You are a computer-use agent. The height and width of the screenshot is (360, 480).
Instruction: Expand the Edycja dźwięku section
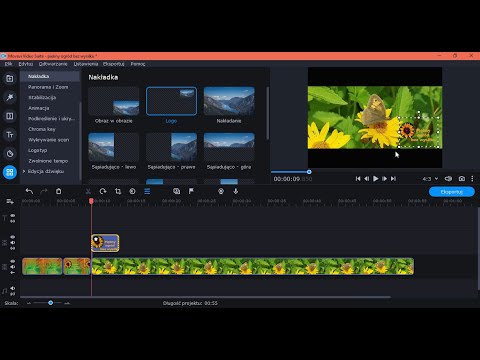point(24,171)
